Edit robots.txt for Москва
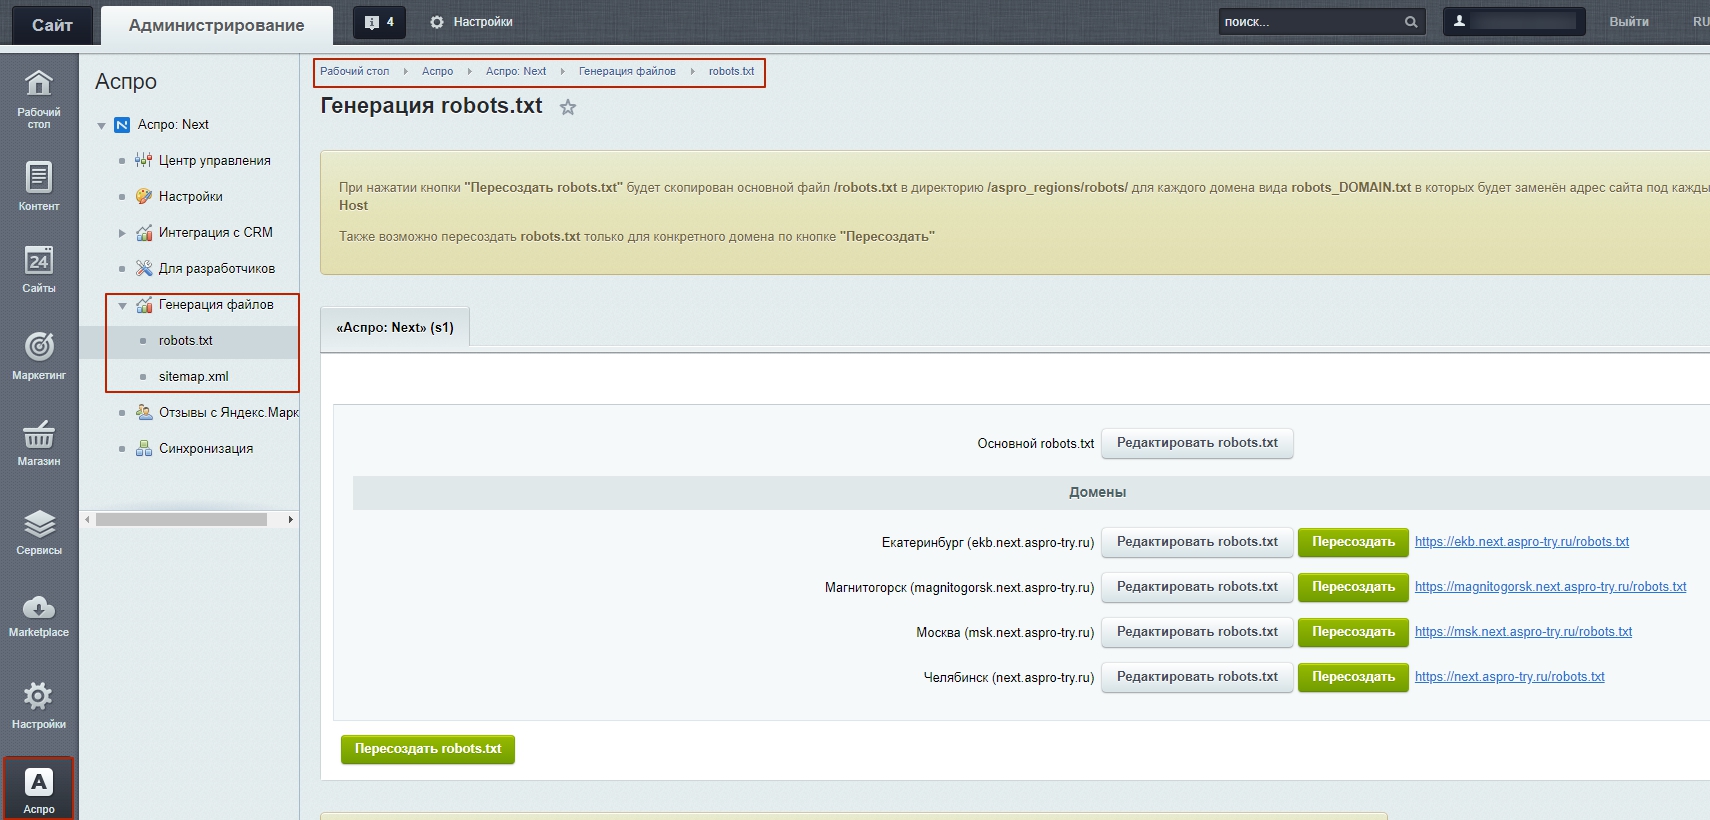The image size is (1710, 820). (1197, 632)
